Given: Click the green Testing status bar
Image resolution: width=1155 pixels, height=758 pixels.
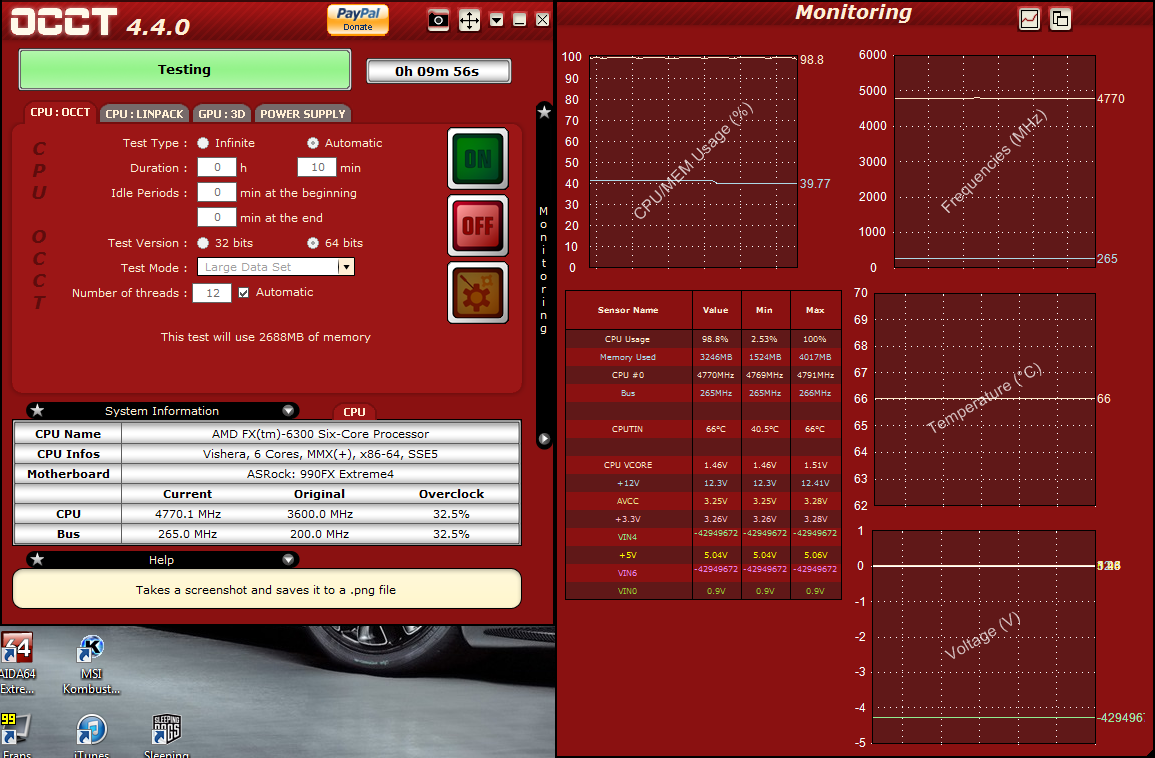Looking at the screenshot, I should pos(184,69).
